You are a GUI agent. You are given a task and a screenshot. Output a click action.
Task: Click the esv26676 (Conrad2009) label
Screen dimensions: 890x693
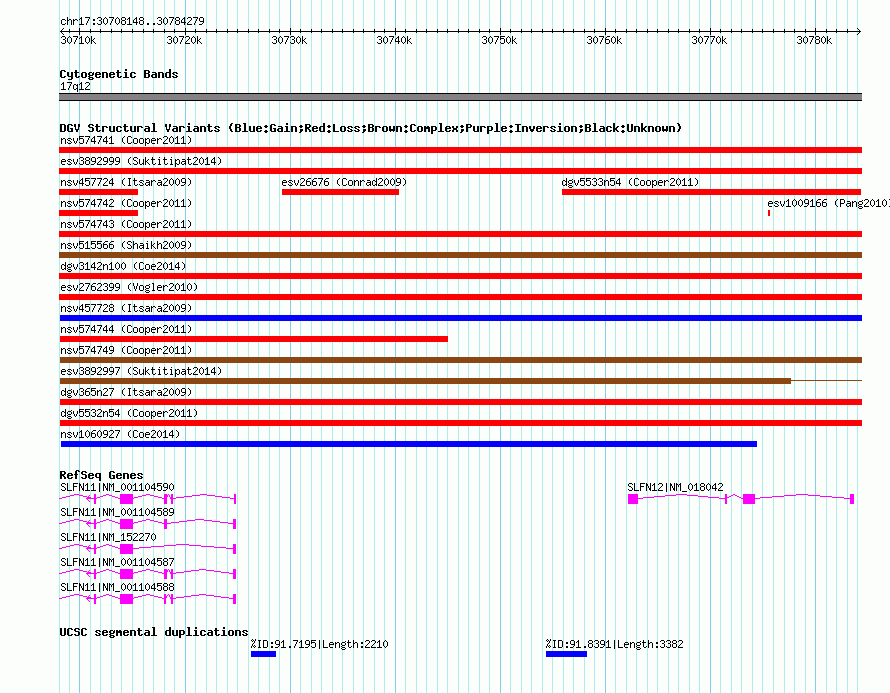pyautogui.click(x=344, y=182)
